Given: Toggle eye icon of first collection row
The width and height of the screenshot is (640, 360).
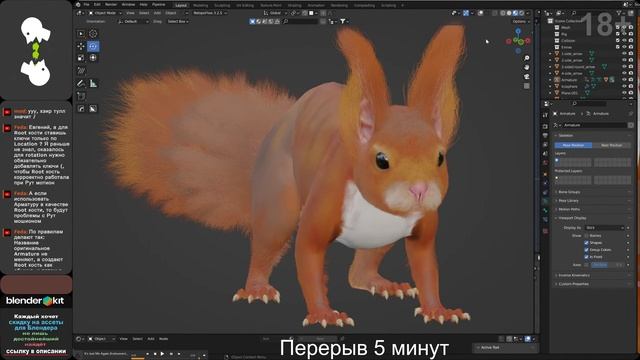Looking at the screenshot, I should 624,27.
